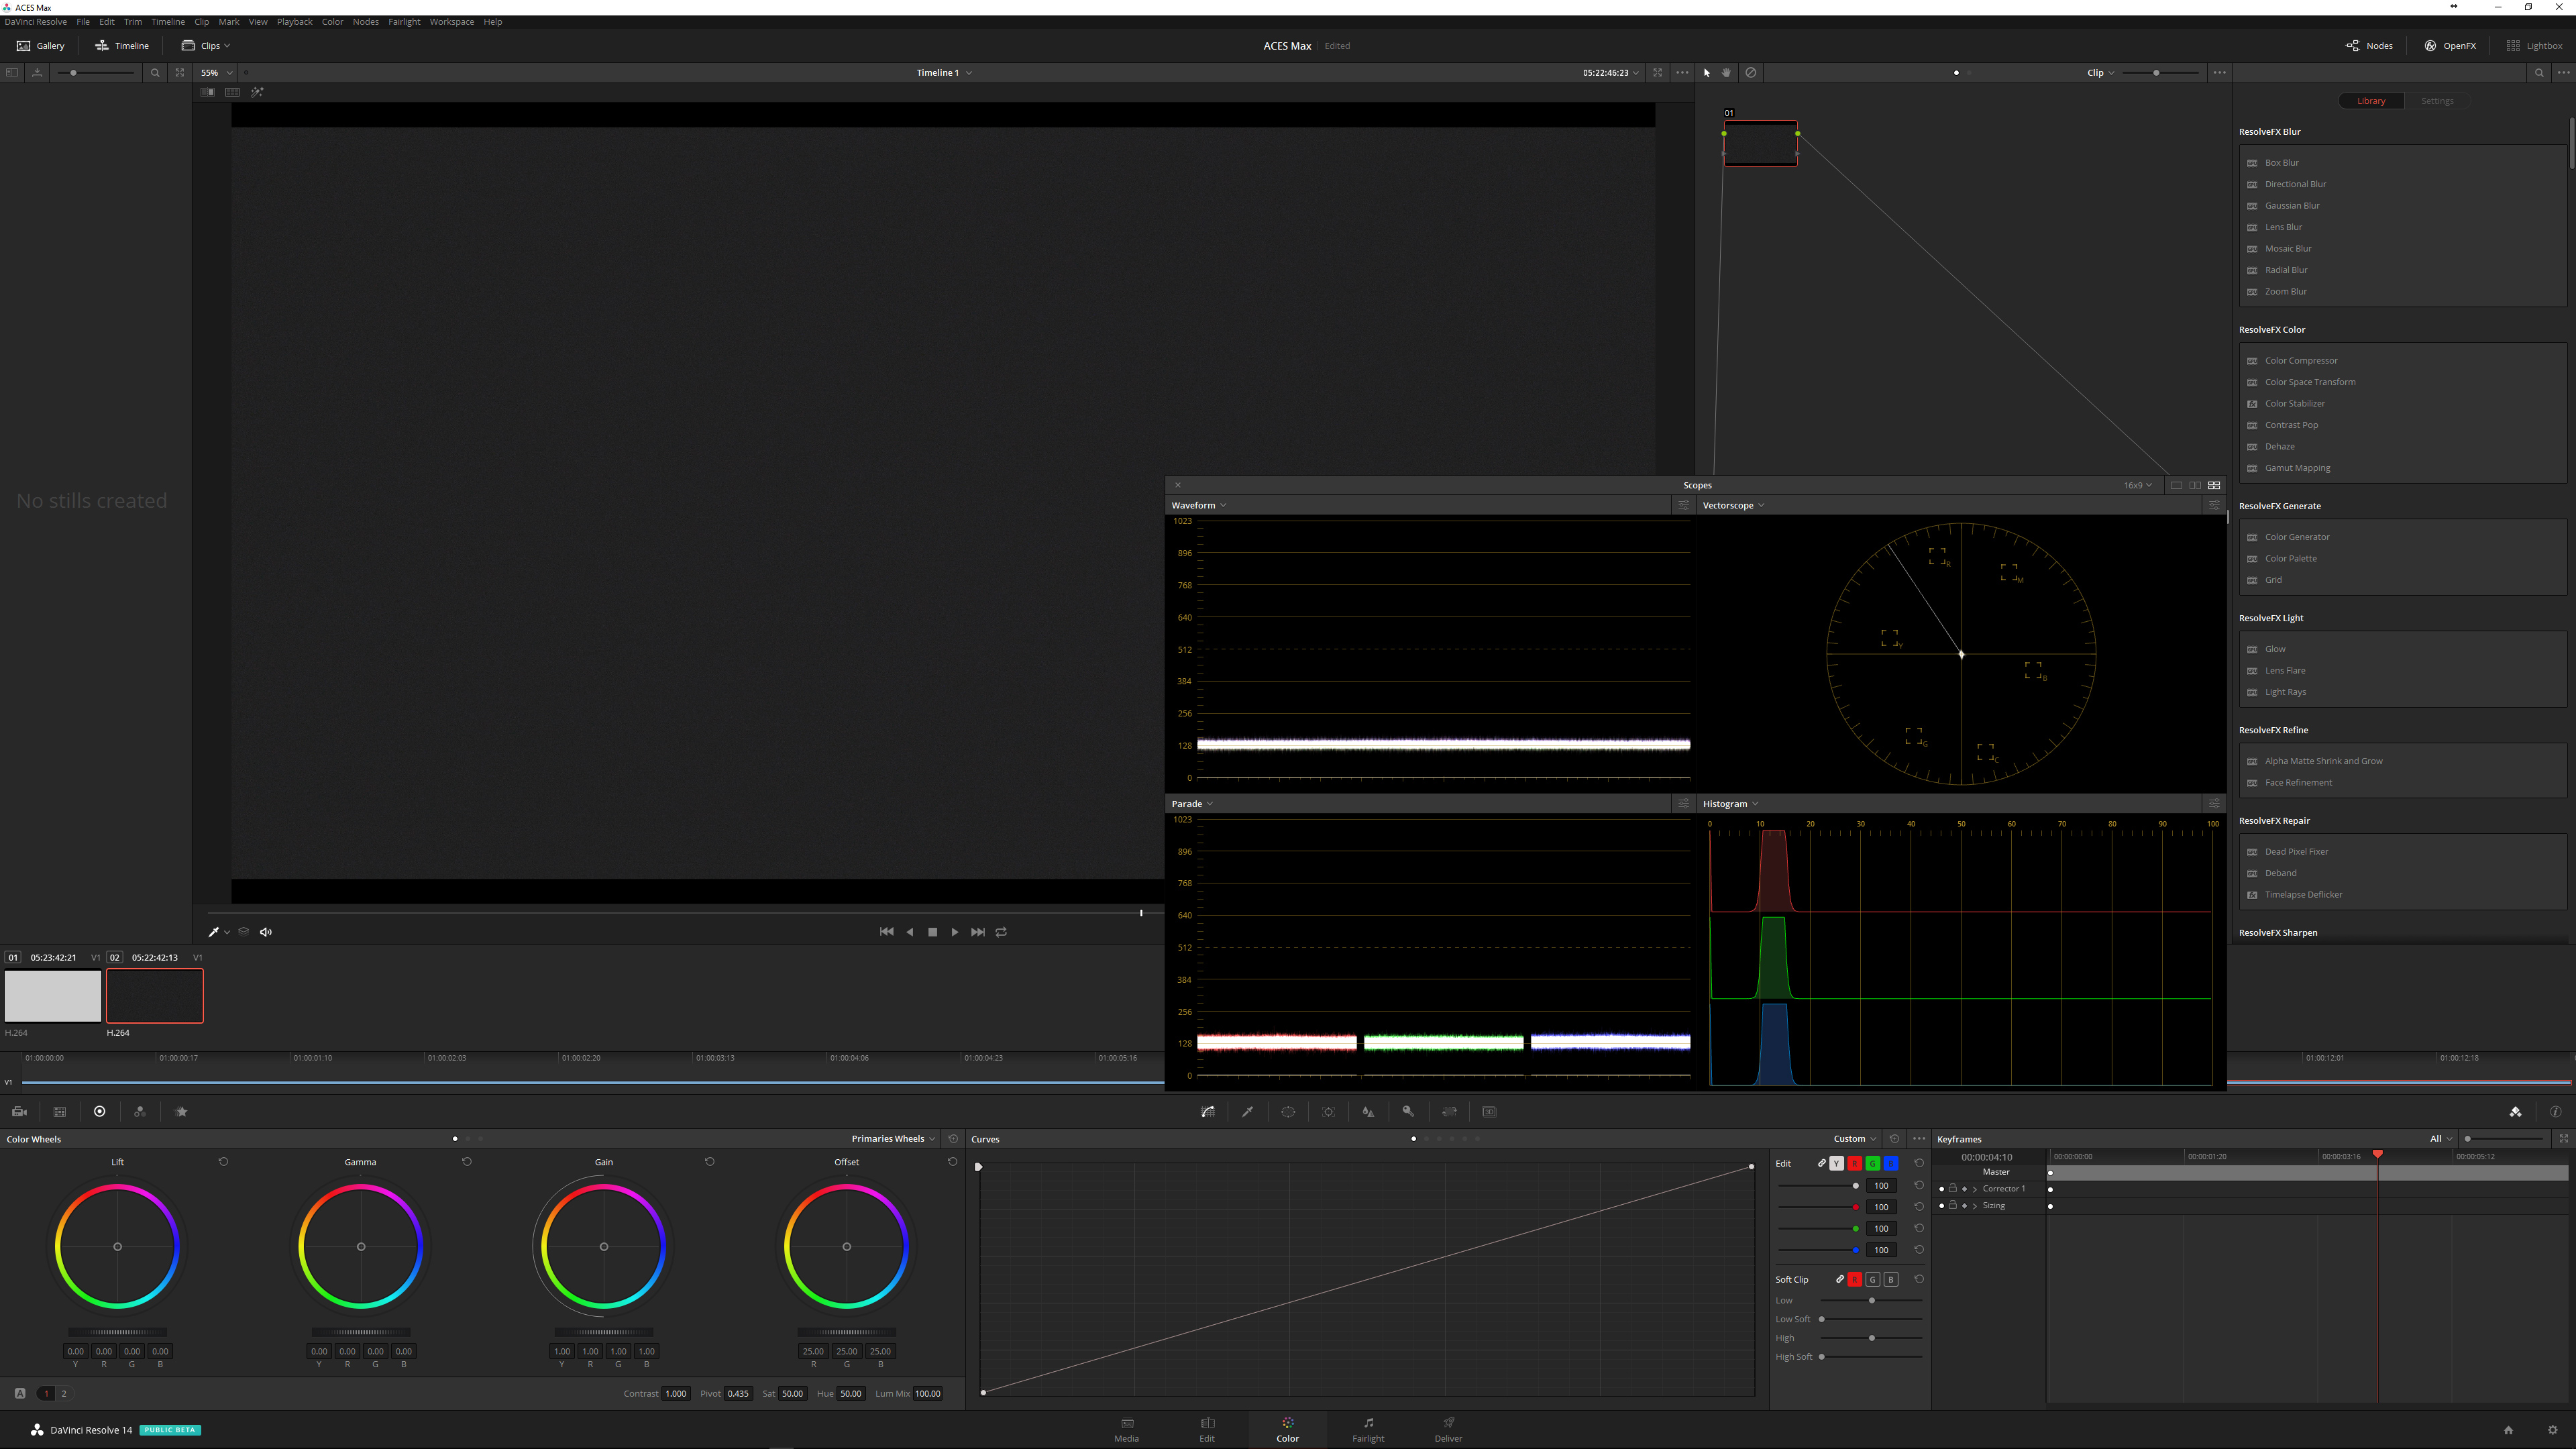Click the Gain master wheel slider

(604, 1332)
